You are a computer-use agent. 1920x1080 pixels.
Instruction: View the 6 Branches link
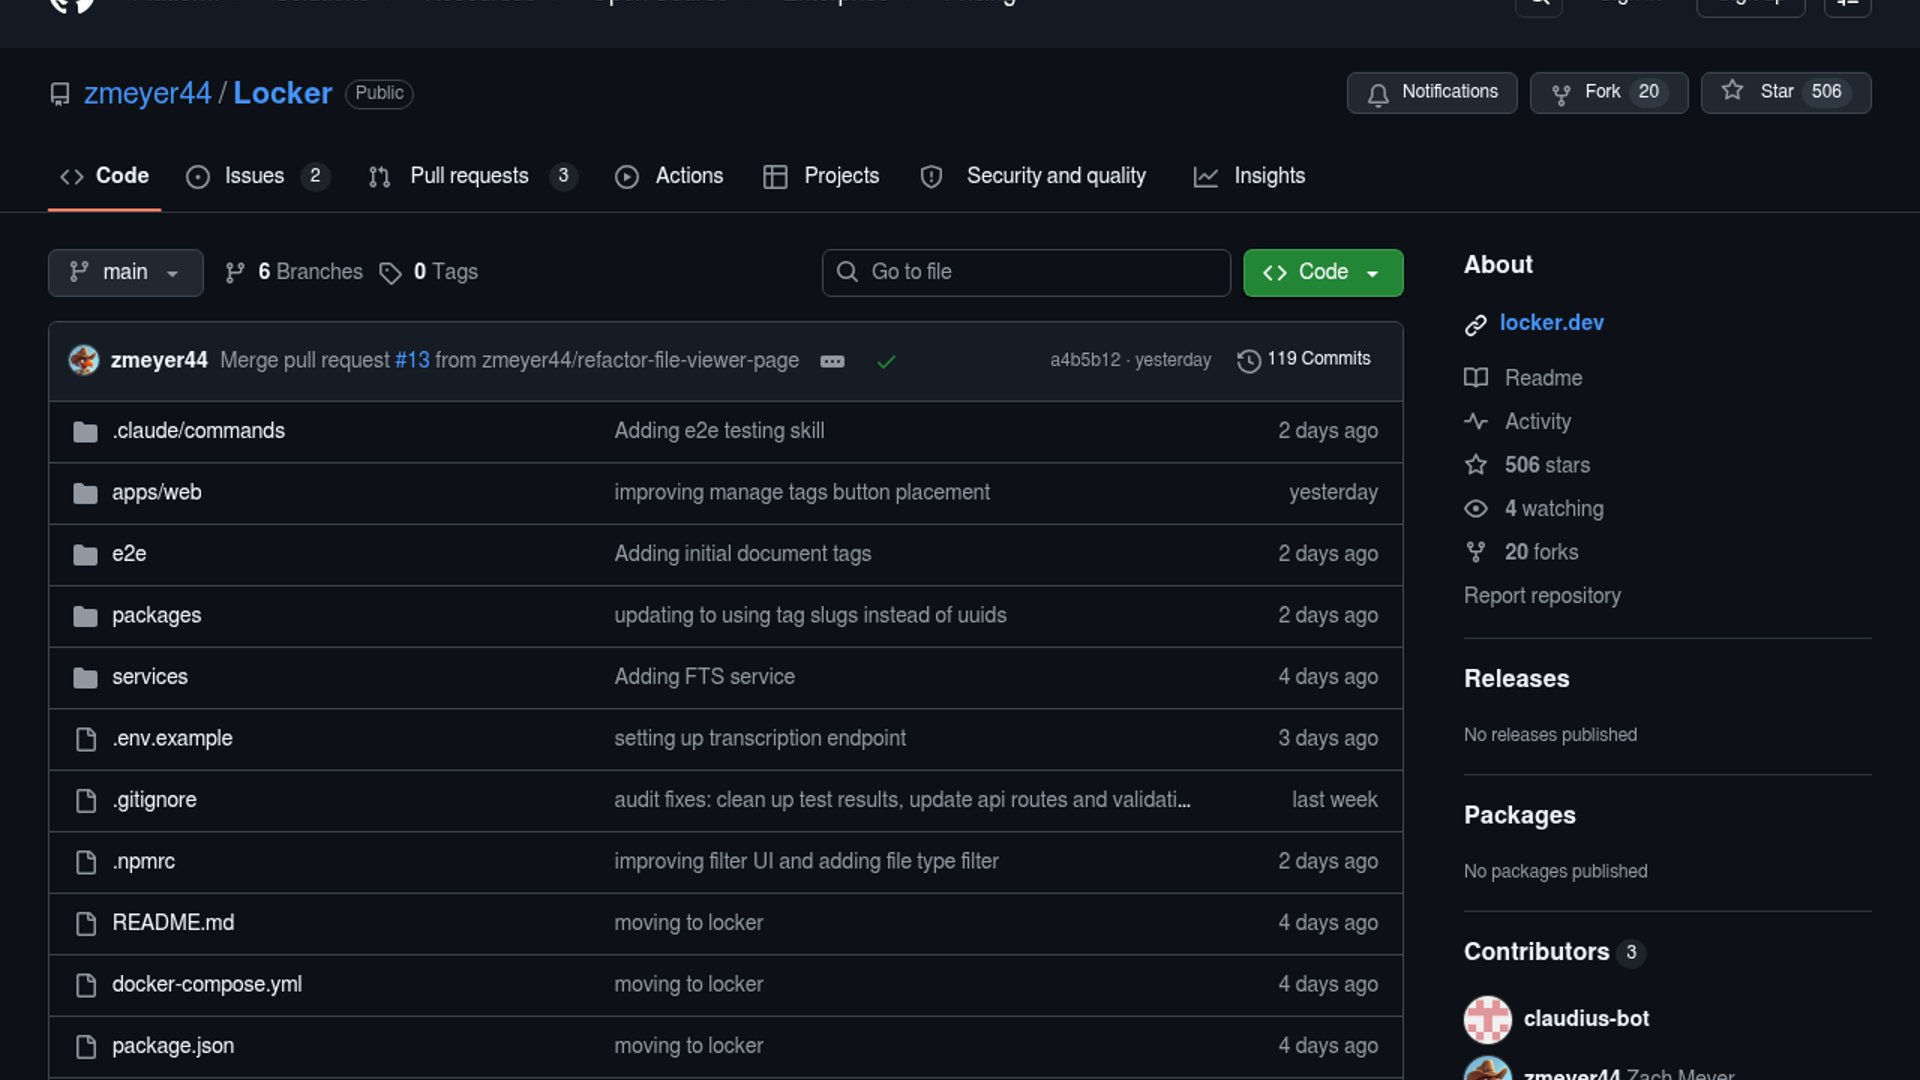pyautogui.click(x=309, y=272)
